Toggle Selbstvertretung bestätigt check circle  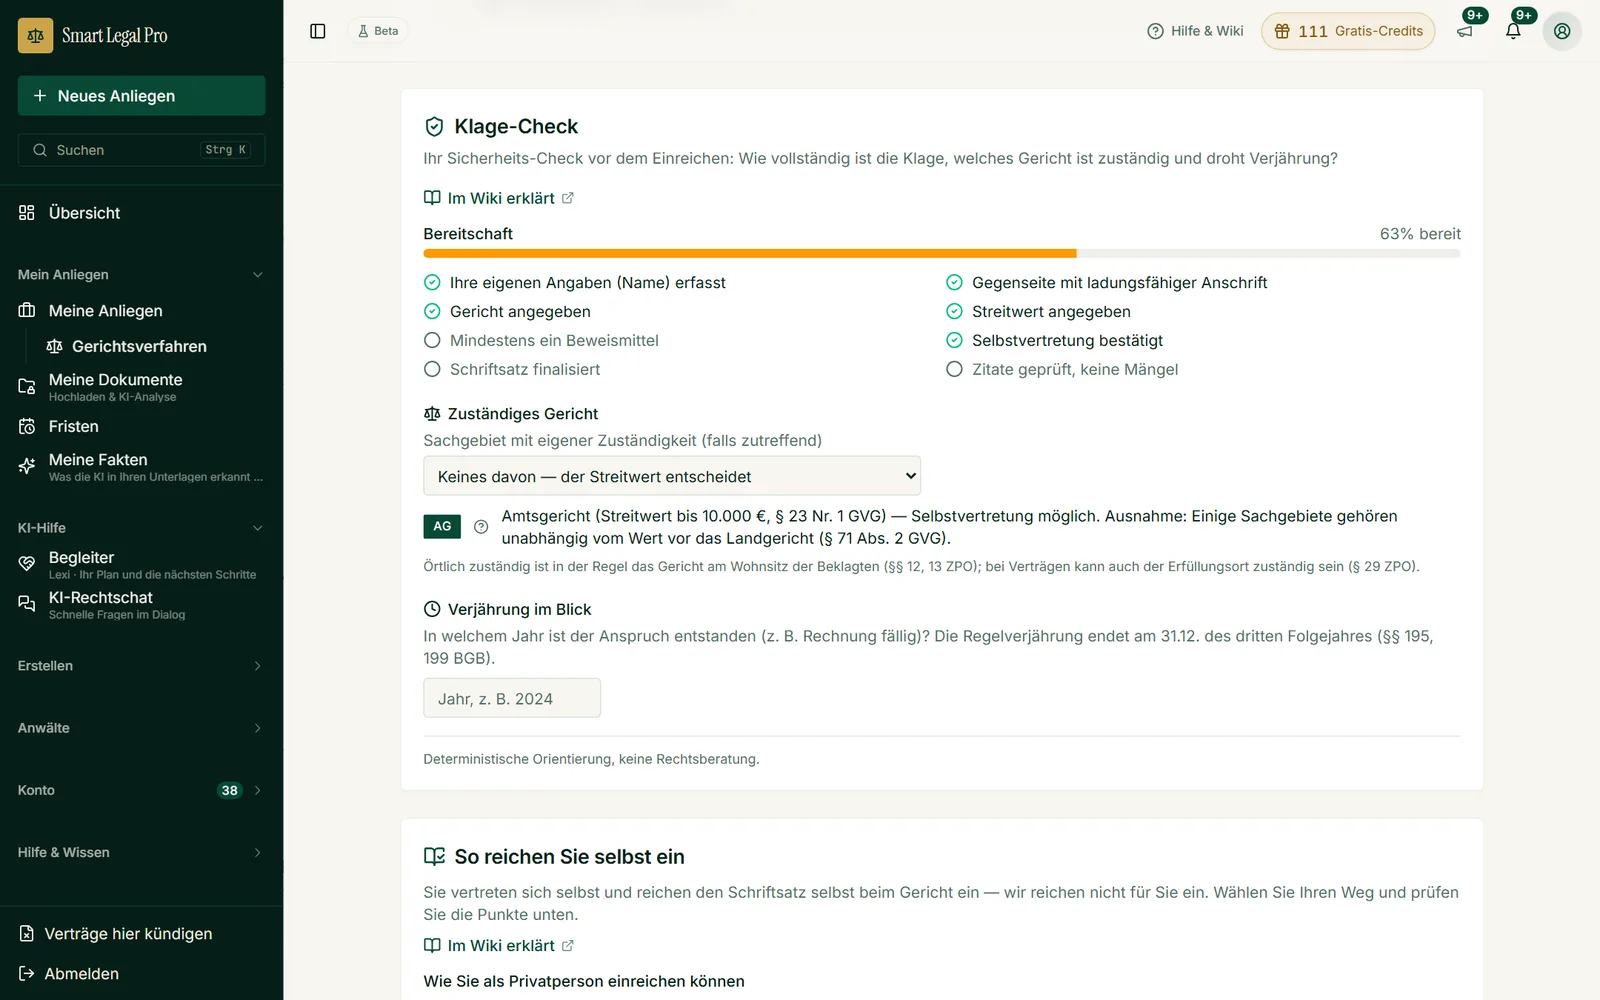pyautogui.click(x=954, y=340)
